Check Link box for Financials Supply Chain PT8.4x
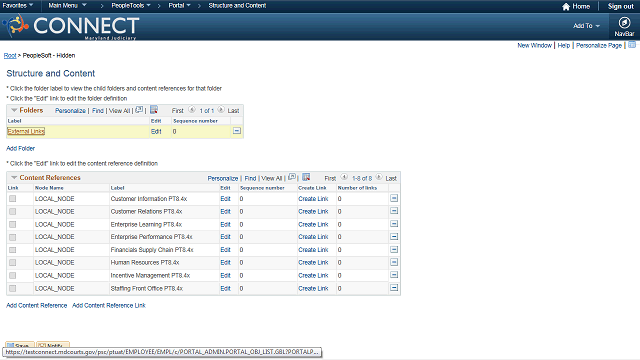Screen dimensions: 640x360 (x=13, y=250)
